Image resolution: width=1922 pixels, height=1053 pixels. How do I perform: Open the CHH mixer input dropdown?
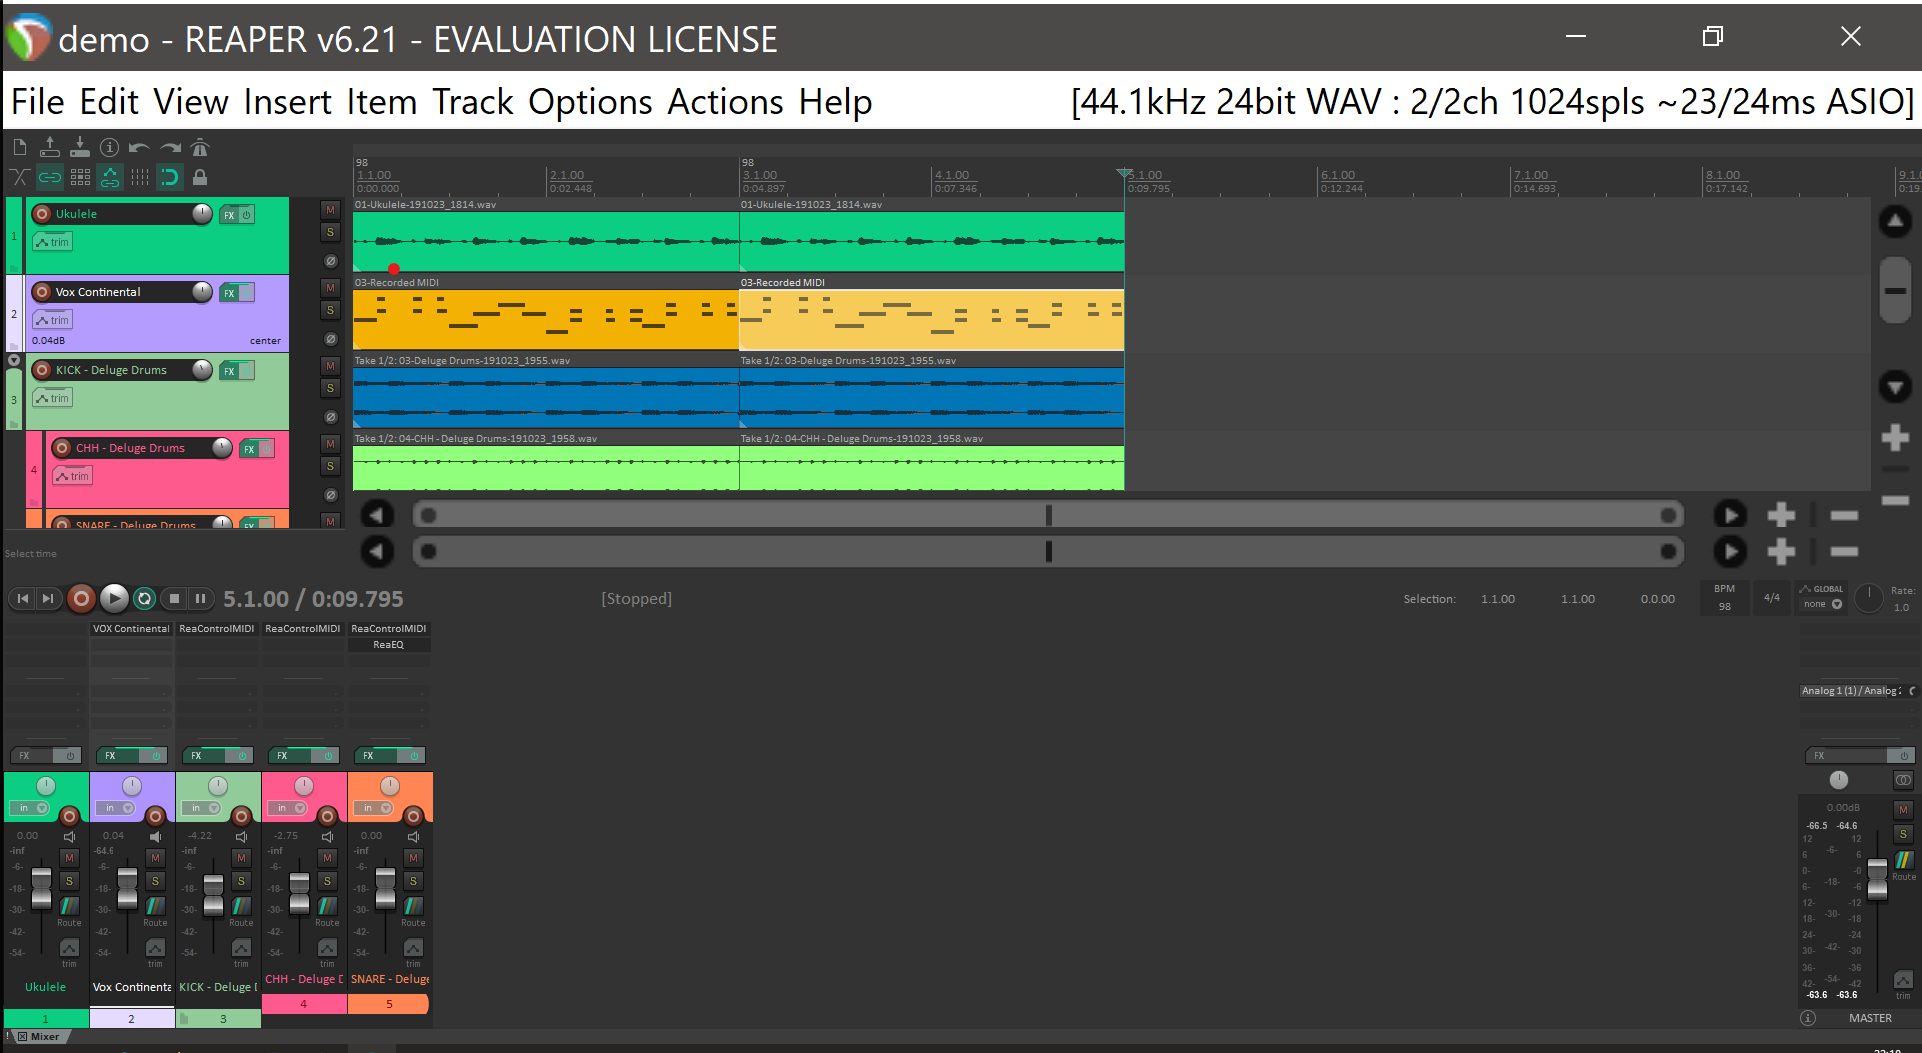coord(287,808)
